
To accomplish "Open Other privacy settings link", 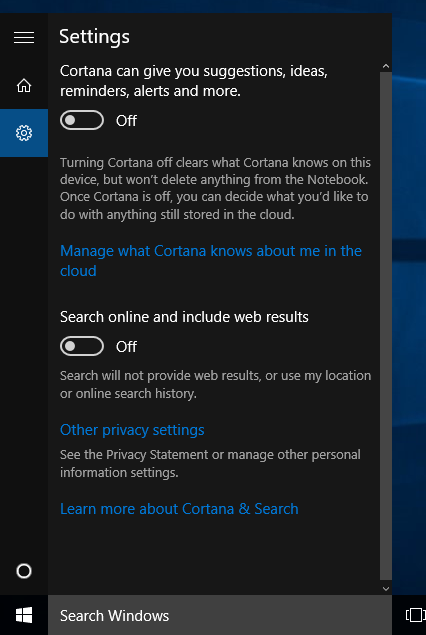I will coord(132,430).
